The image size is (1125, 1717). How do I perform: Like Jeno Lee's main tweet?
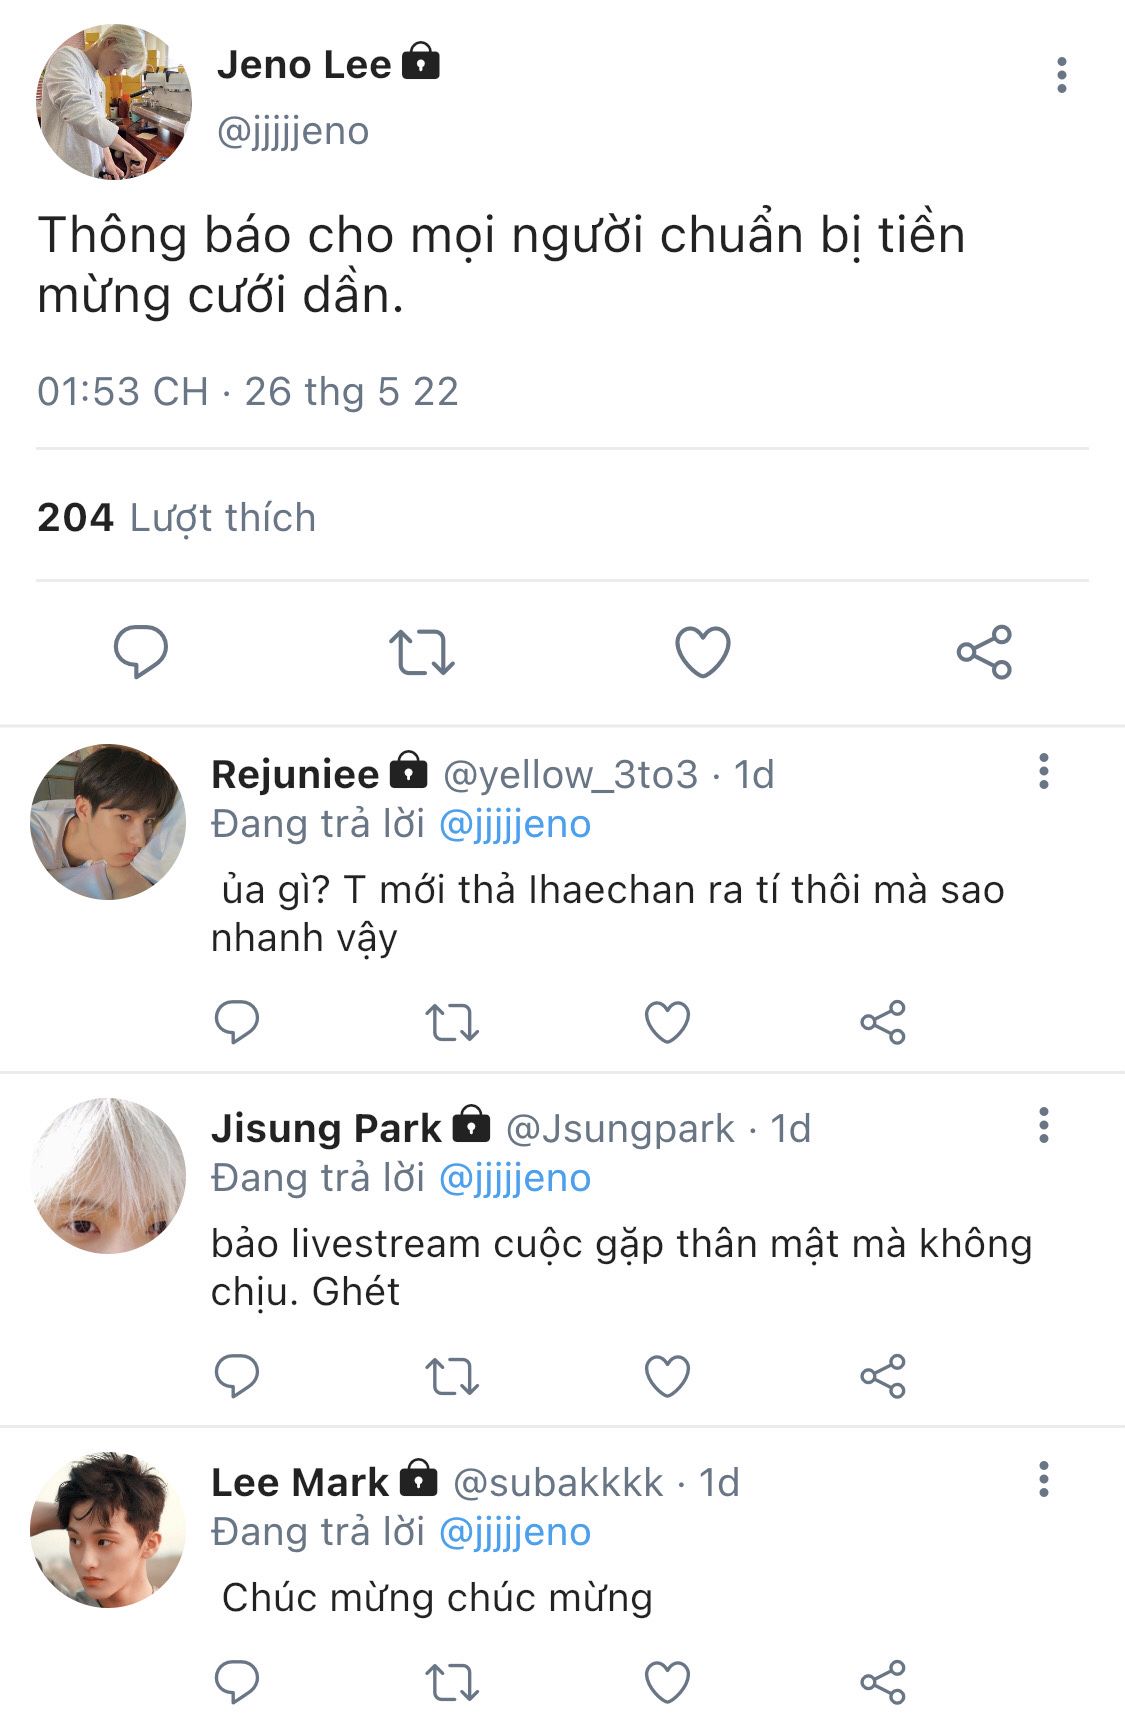703,652
